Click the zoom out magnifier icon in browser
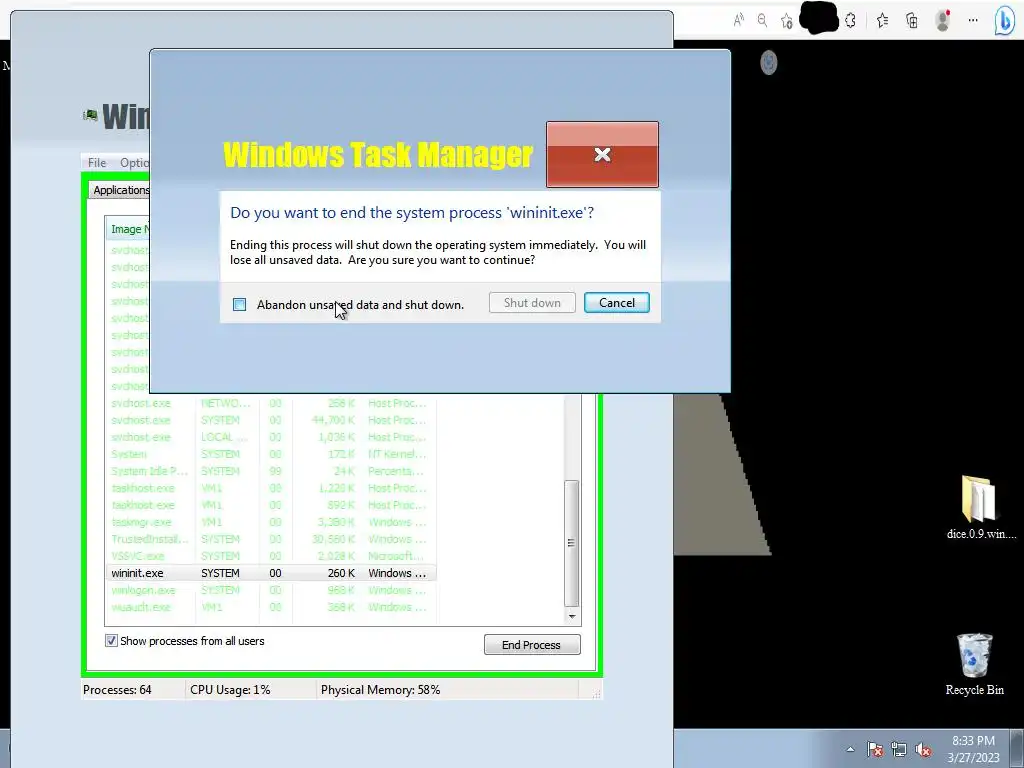The height and width of the screenshot is (768, 1024). pos(762,20)
